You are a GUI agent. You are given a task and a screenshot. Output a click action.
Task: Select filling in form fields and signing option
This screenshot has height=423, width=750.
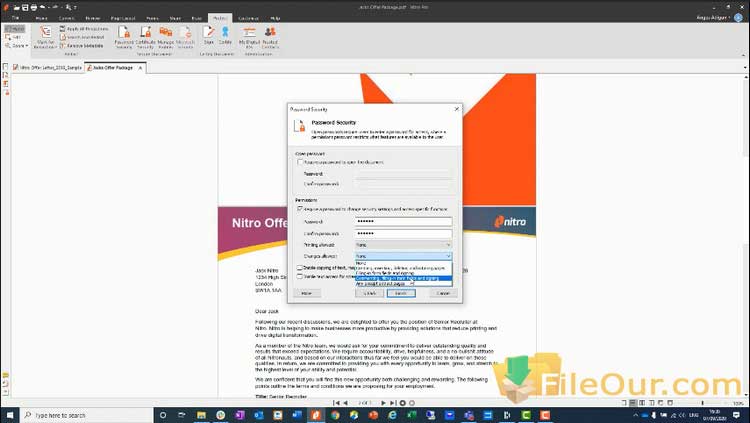(x=403, y=273)
